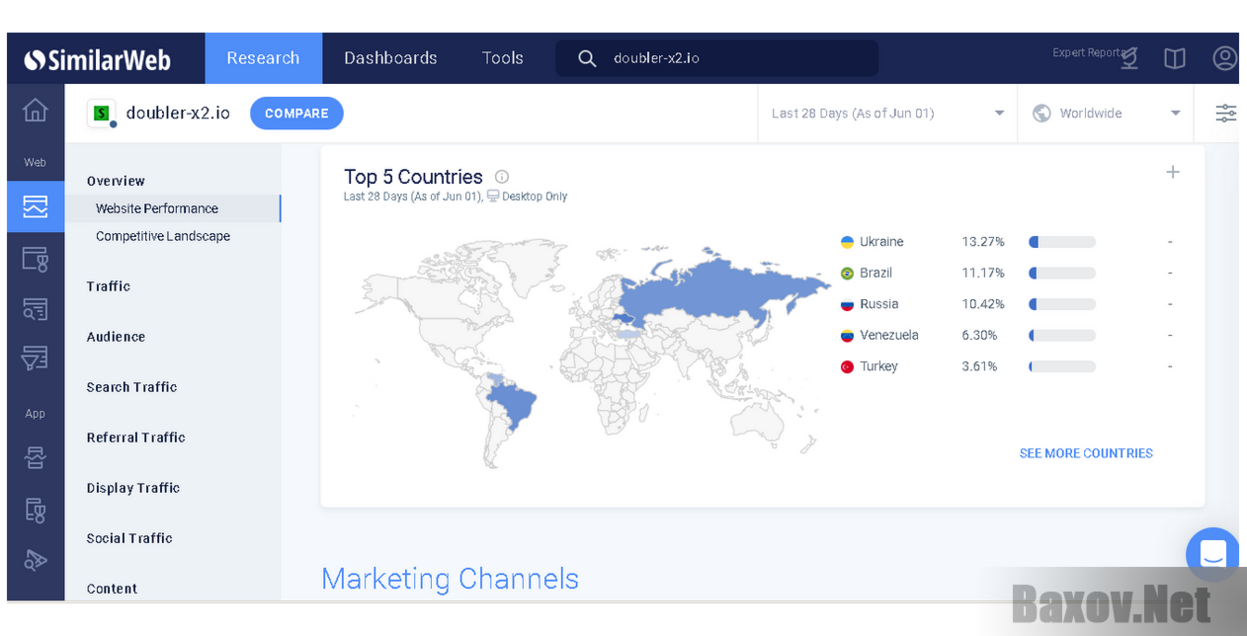Open the app analysis icon under App
The height and width of the screenshot is (636, 1247).
[x=35, y=458]
